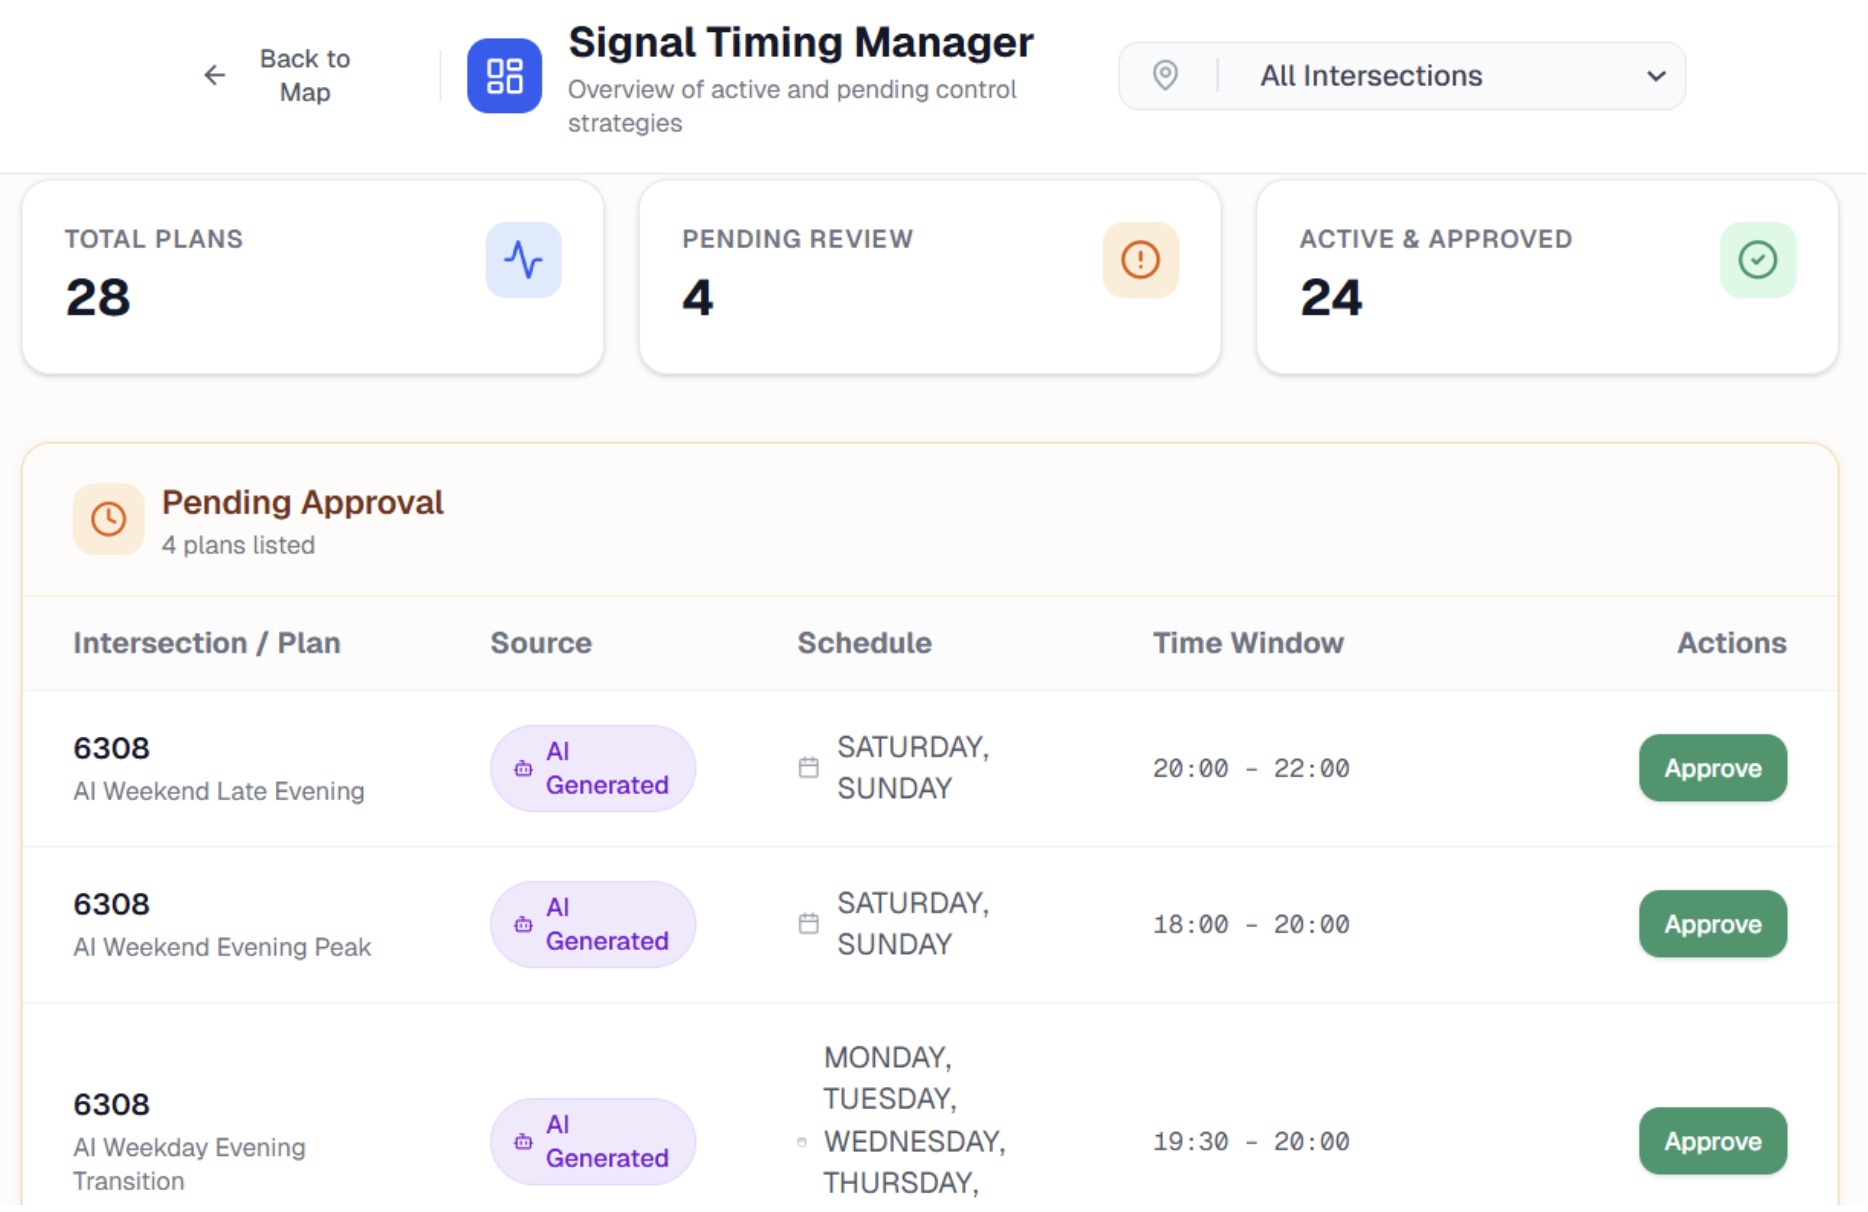Click the Pending Approval heading

coord(303,502)
